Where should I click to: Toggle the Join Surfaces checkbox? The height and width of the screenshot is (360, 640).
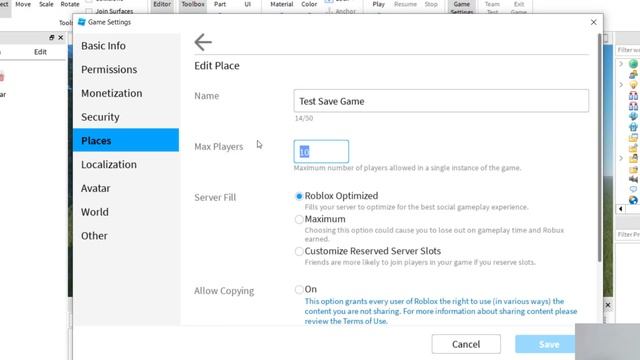coord(89,11)
